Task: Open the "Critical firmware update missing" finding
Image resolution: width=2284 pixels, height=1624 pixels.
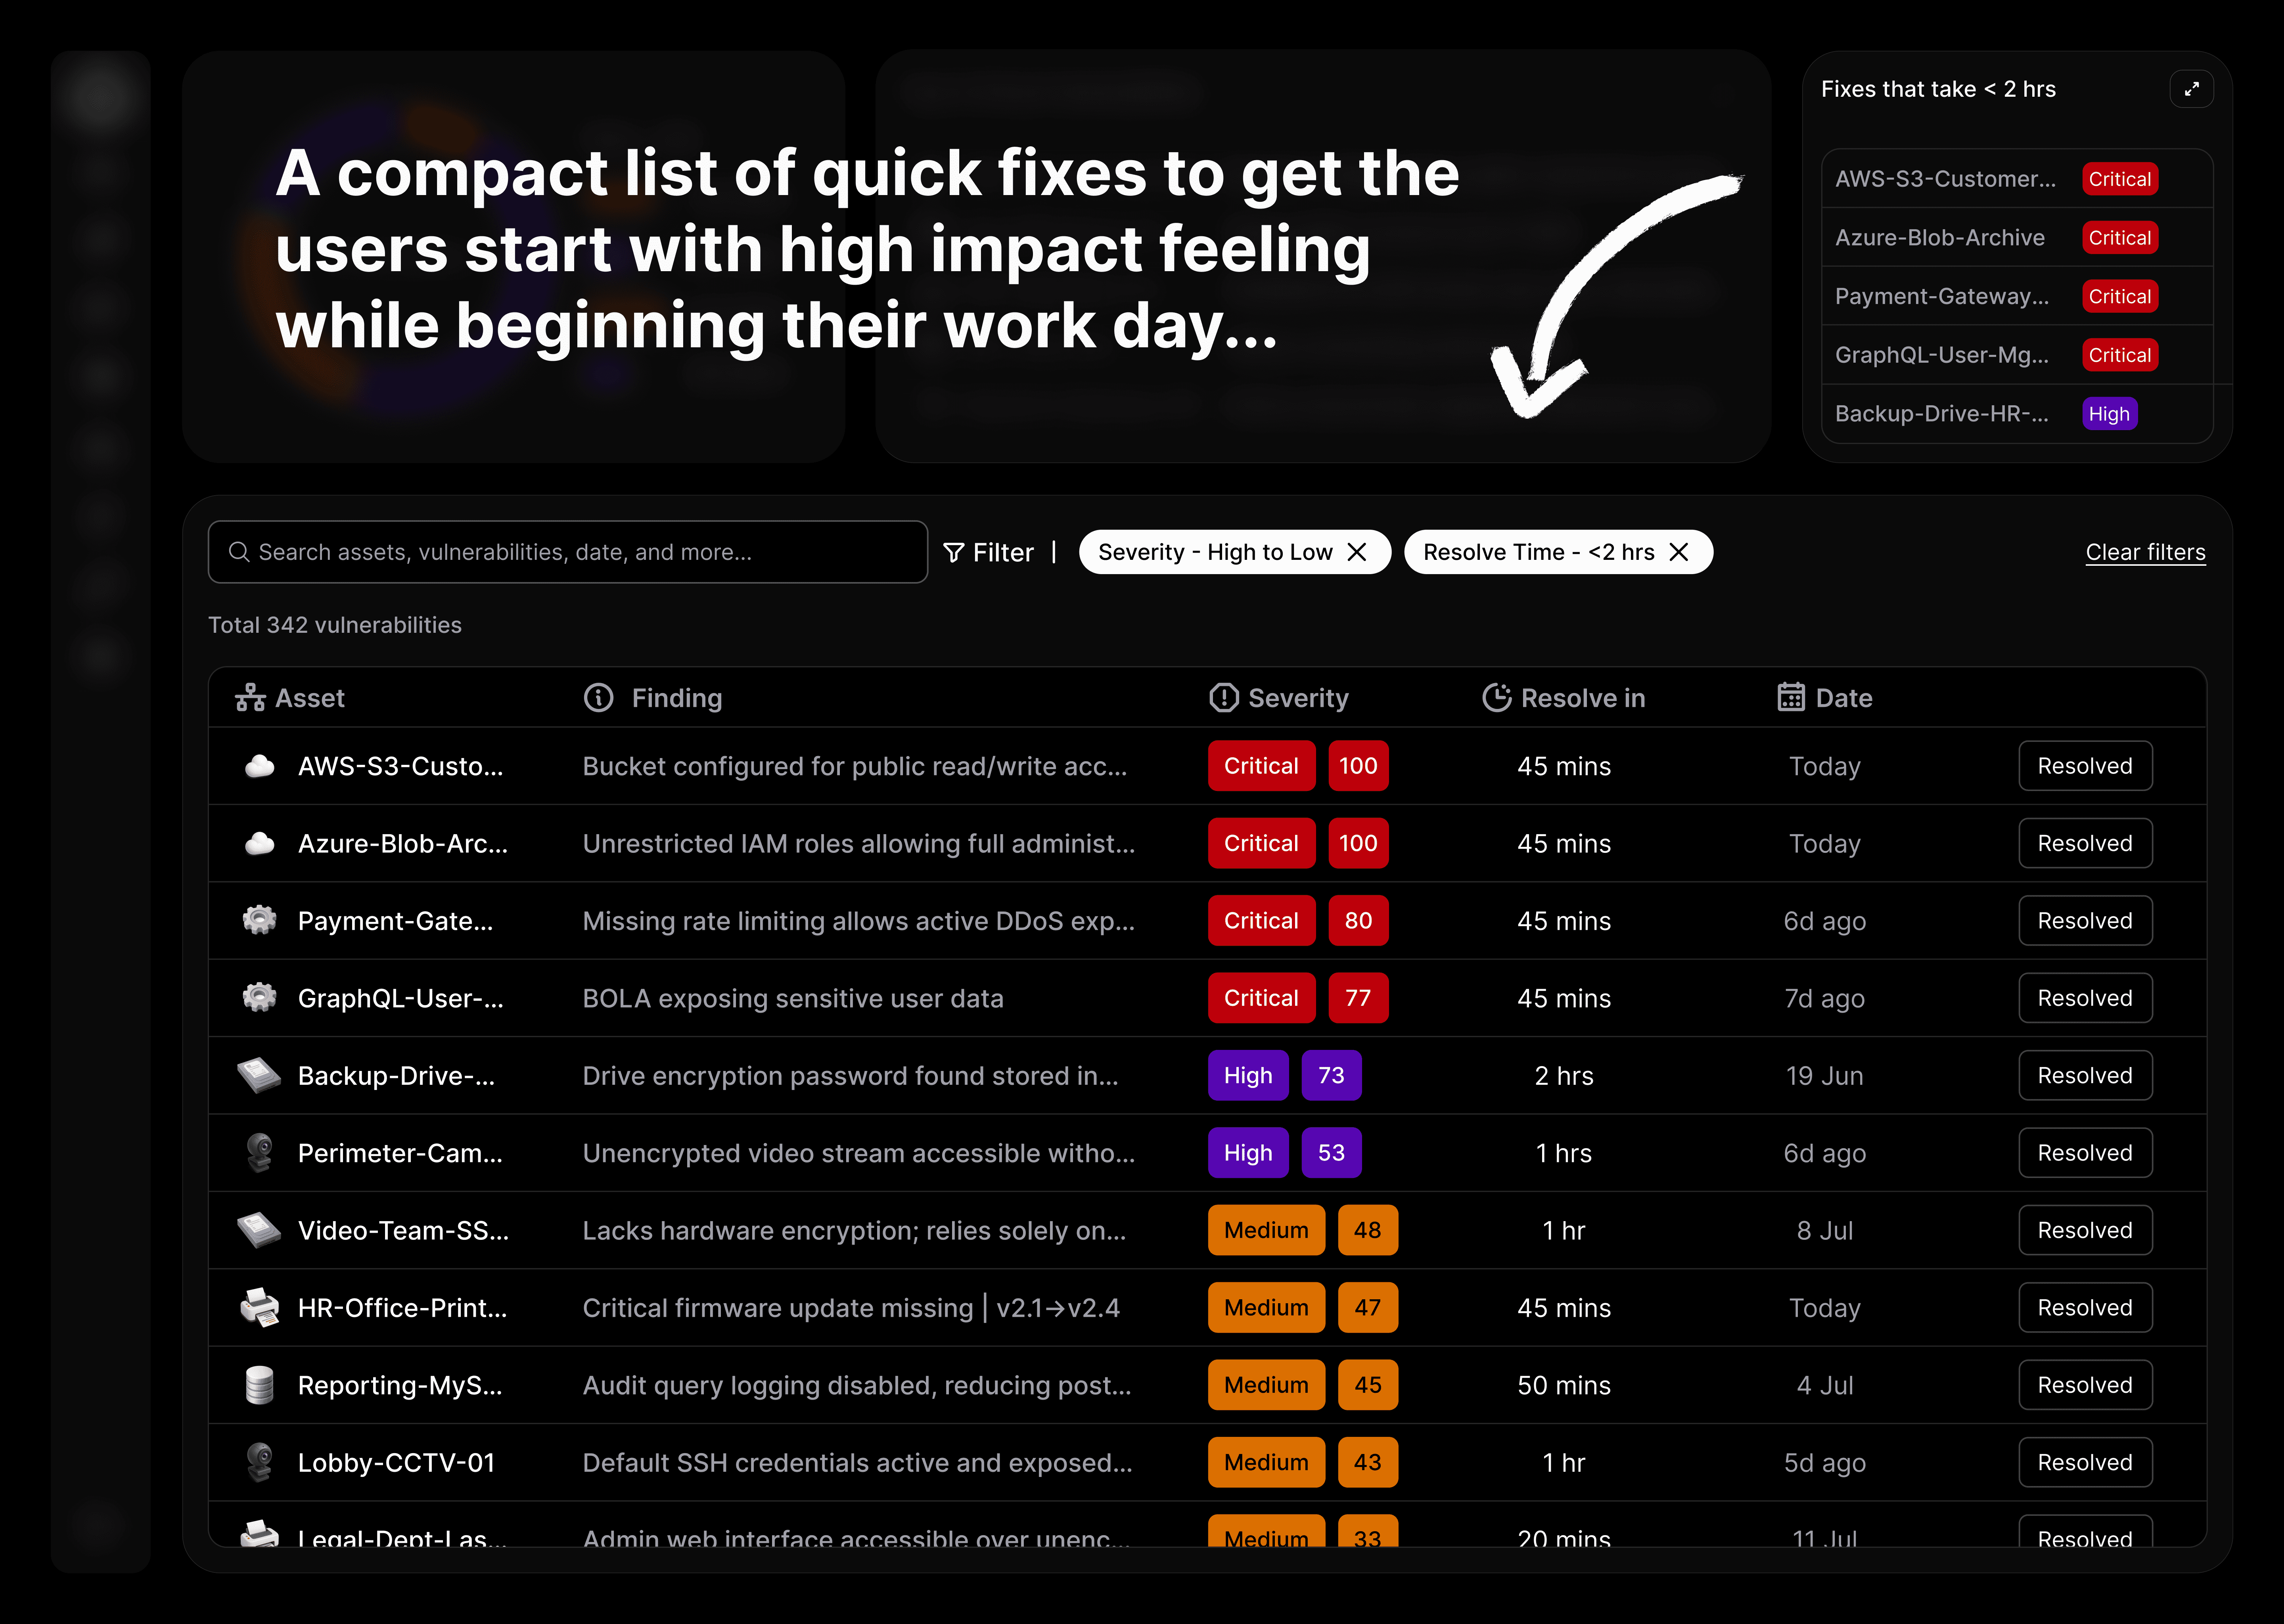Action: tap(851, 1308)
